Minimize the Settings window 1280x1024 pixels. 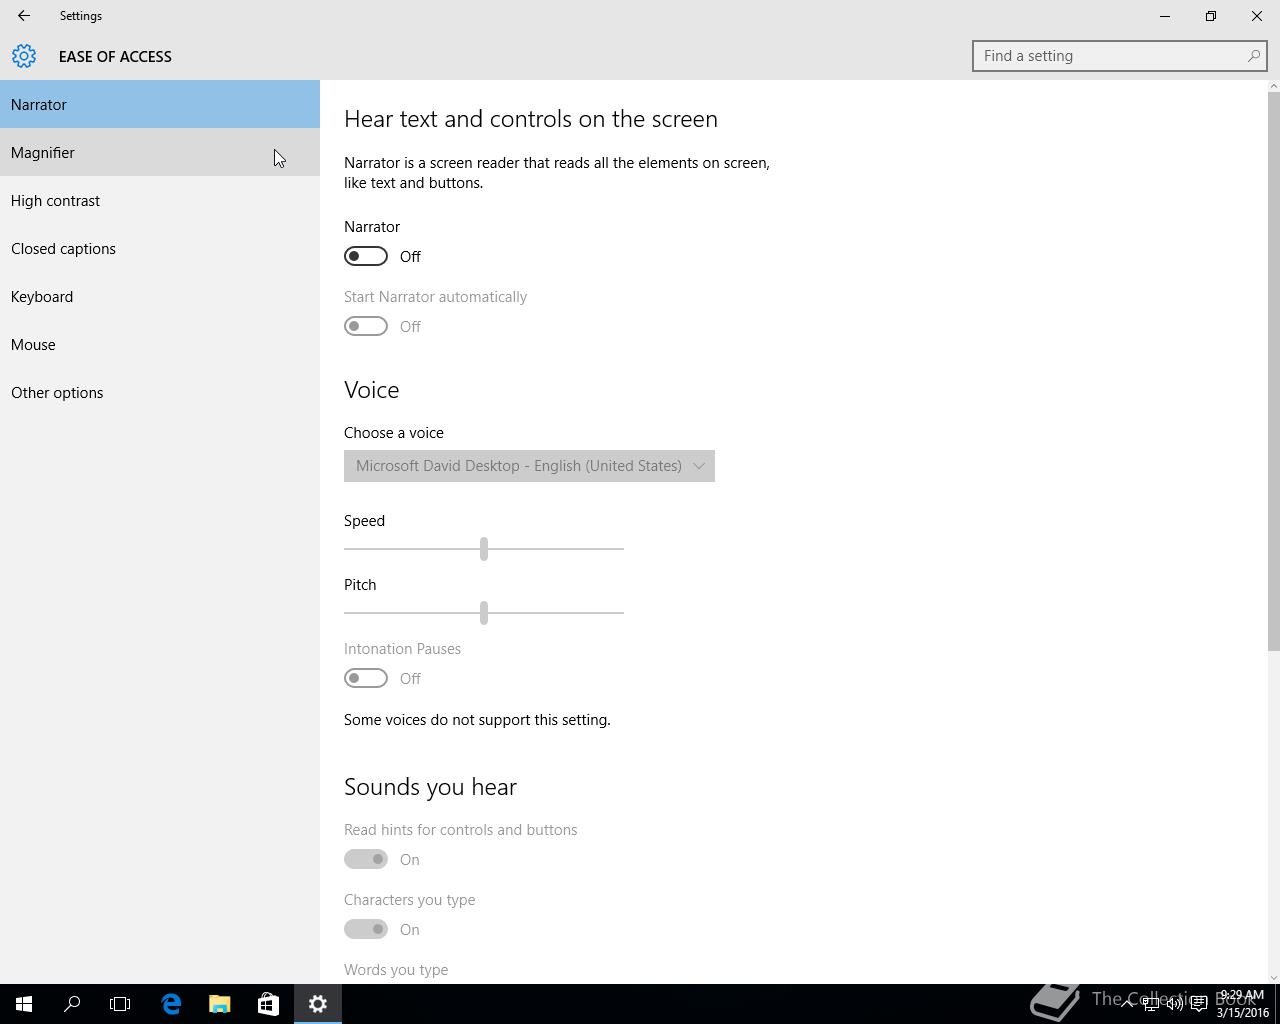tap(1165, 16)
